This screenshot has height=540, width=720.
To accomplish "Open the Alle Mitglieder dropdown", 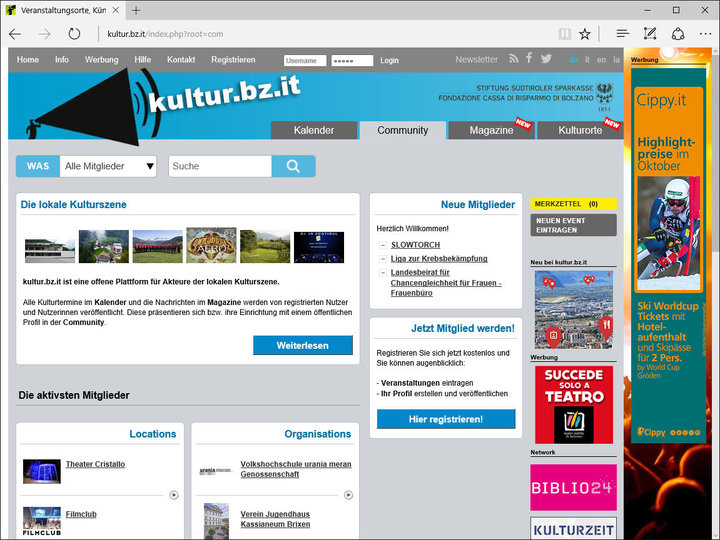I will [x=108, y=166].
